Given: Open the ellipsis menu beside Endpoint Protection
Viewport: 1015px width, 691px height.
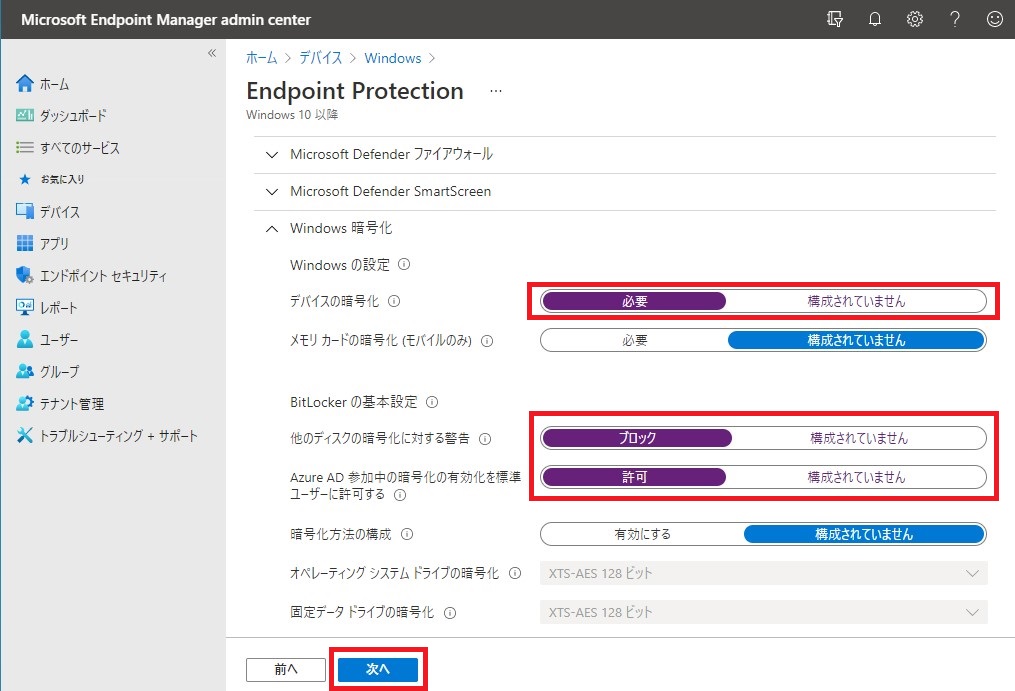Looking at the screenshot, I should coord(496,91).
